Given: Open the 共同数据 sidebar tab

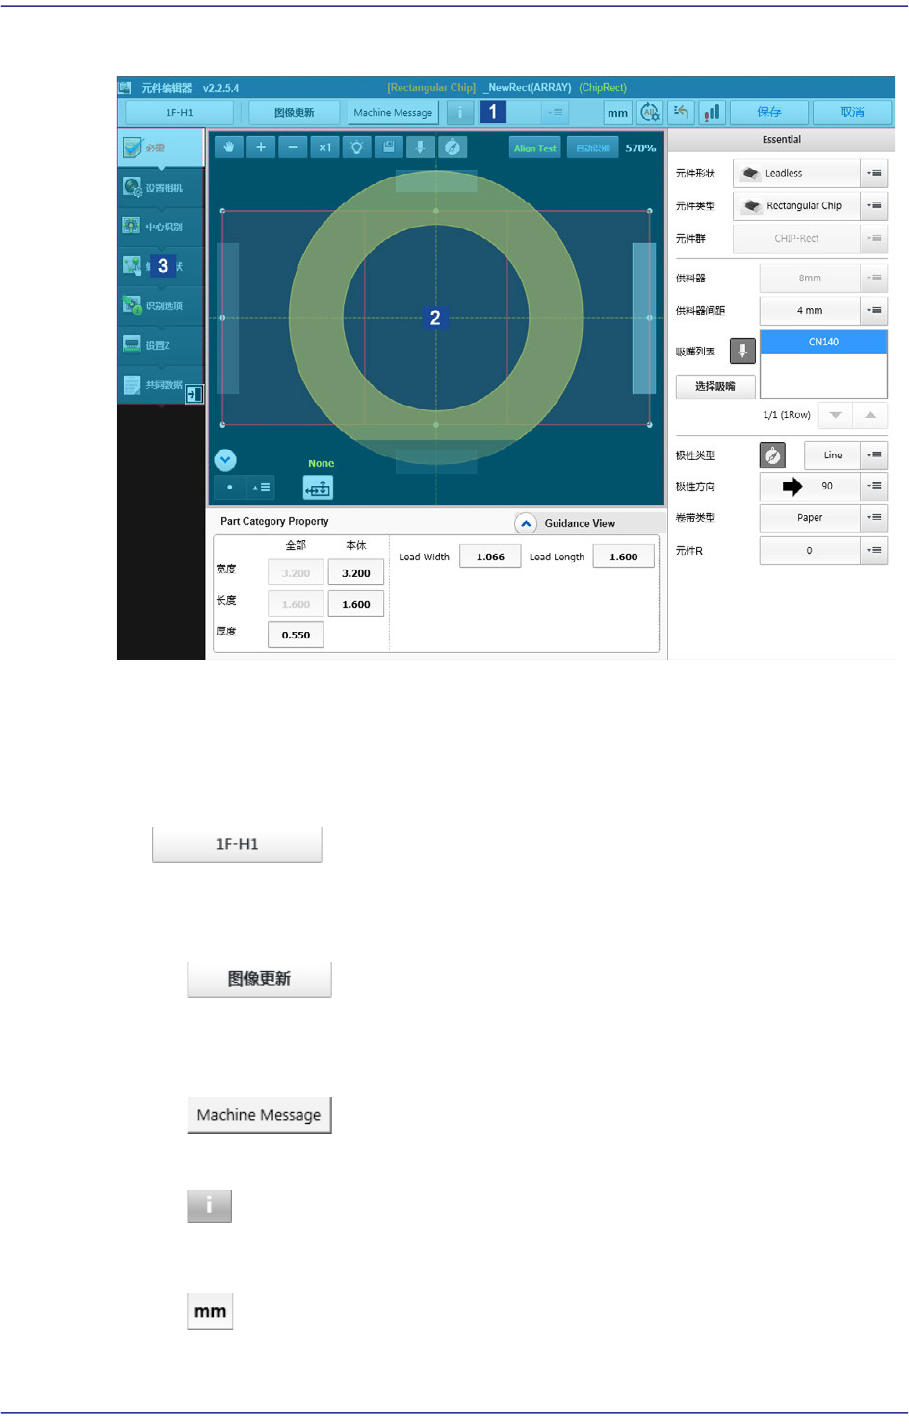Looking at the screenshot, I should [x=161, y=385].
